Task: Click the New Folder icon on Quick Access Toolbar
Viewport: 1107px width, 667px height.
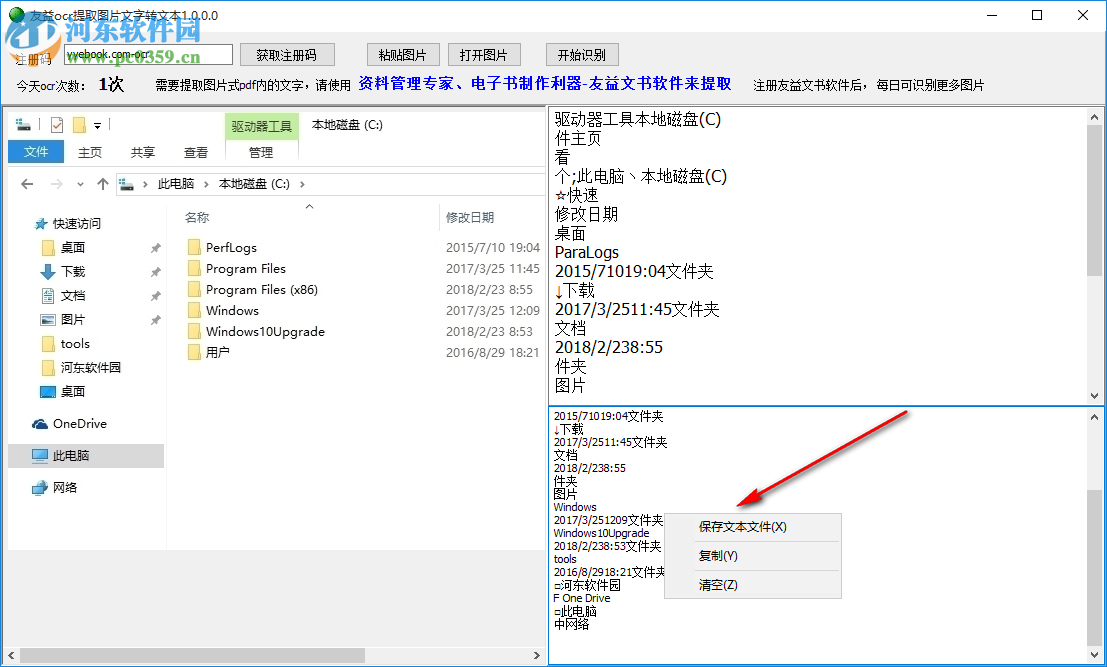Action: (x=78, y=123)
